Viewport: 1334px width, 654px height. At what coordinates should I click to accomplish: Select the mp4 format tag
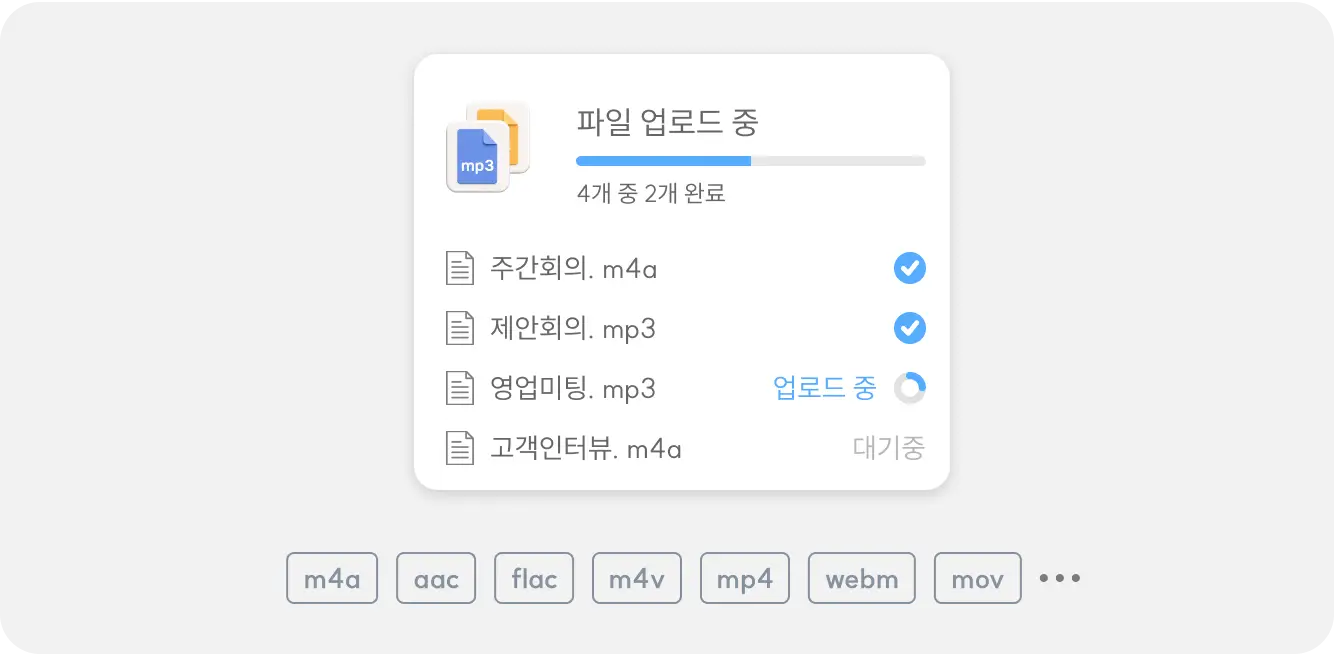(x=744, y=578)
